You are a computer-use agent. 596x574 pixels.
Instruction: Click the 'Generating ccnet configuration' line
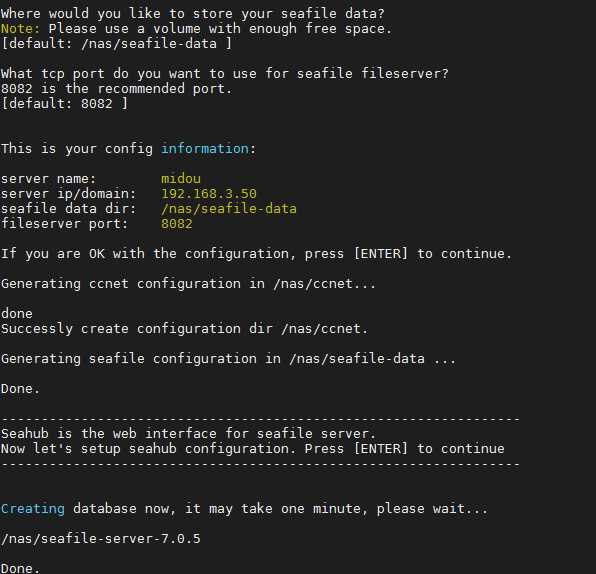[x=188, y=284]
